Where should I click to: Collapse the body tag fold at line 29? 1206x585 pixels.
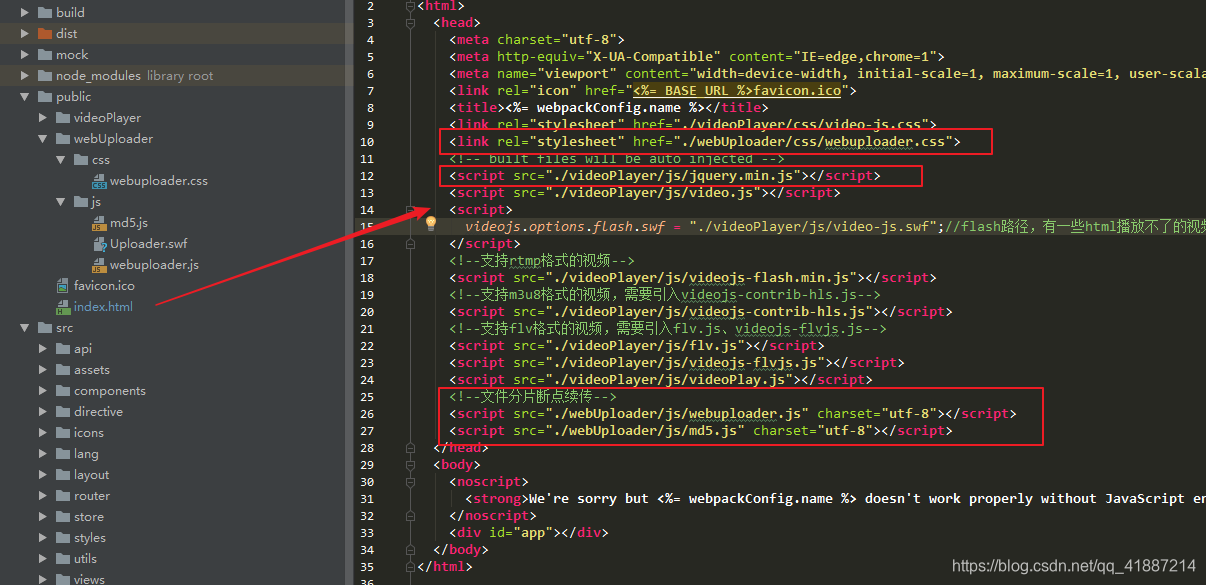(x=410, y=464)
